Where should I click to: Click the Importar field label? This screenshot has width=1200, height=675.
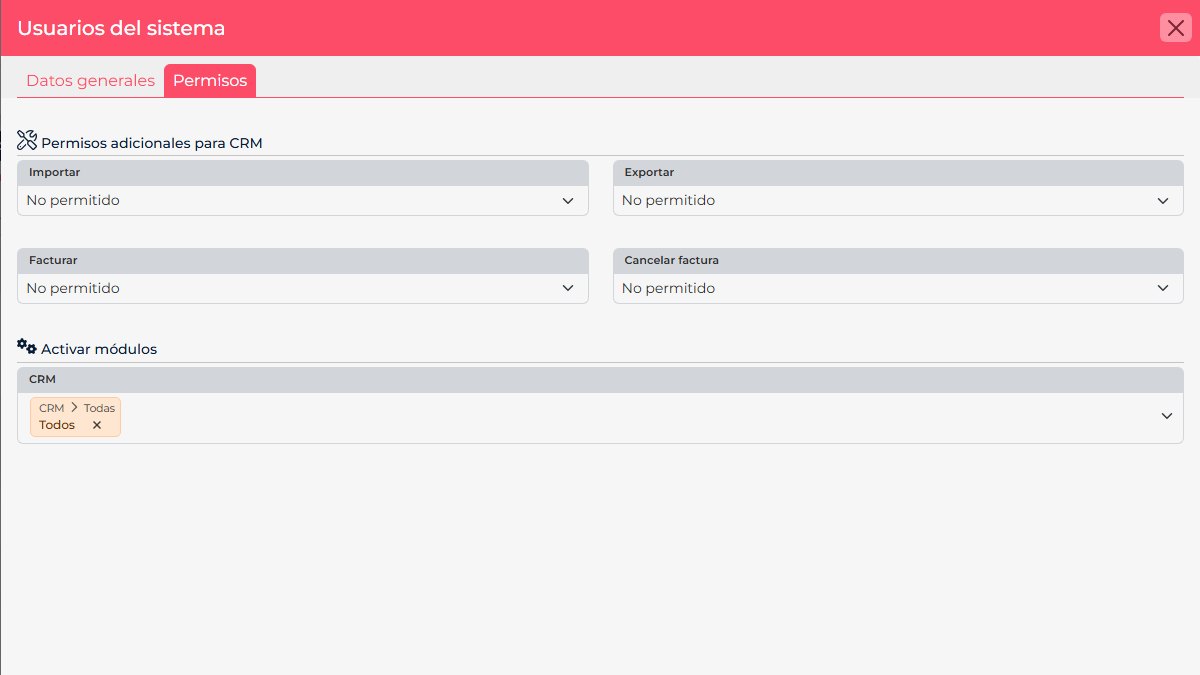pyautogui.click(x=55, y=172)
